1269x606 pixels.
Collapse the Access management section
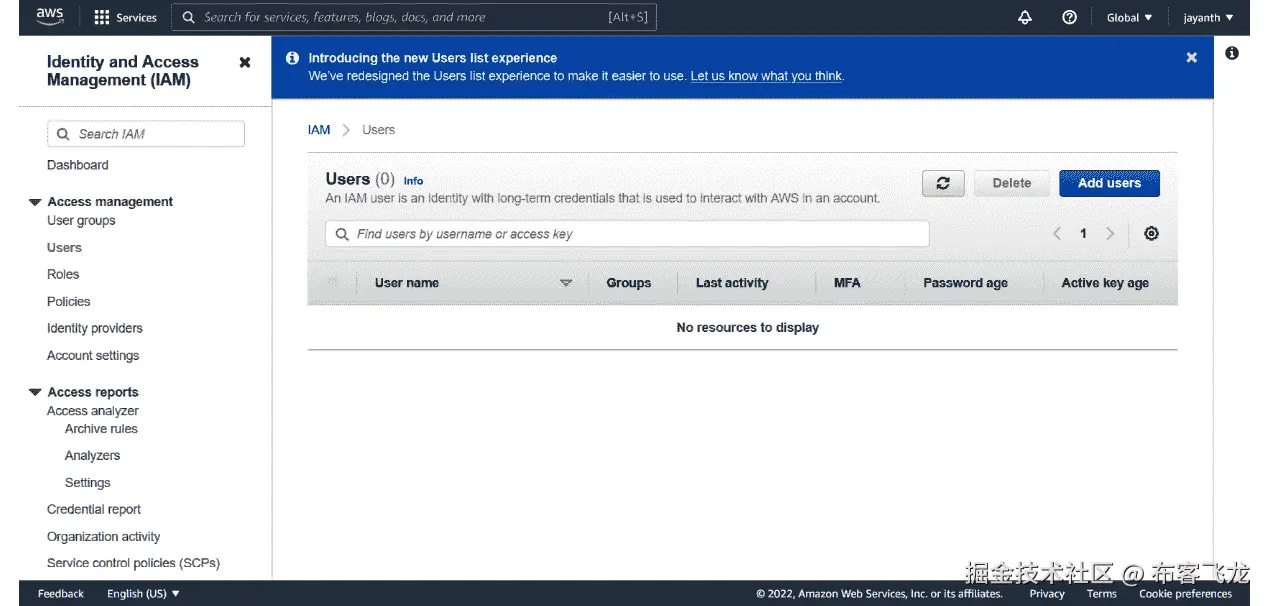pos(35,202)
